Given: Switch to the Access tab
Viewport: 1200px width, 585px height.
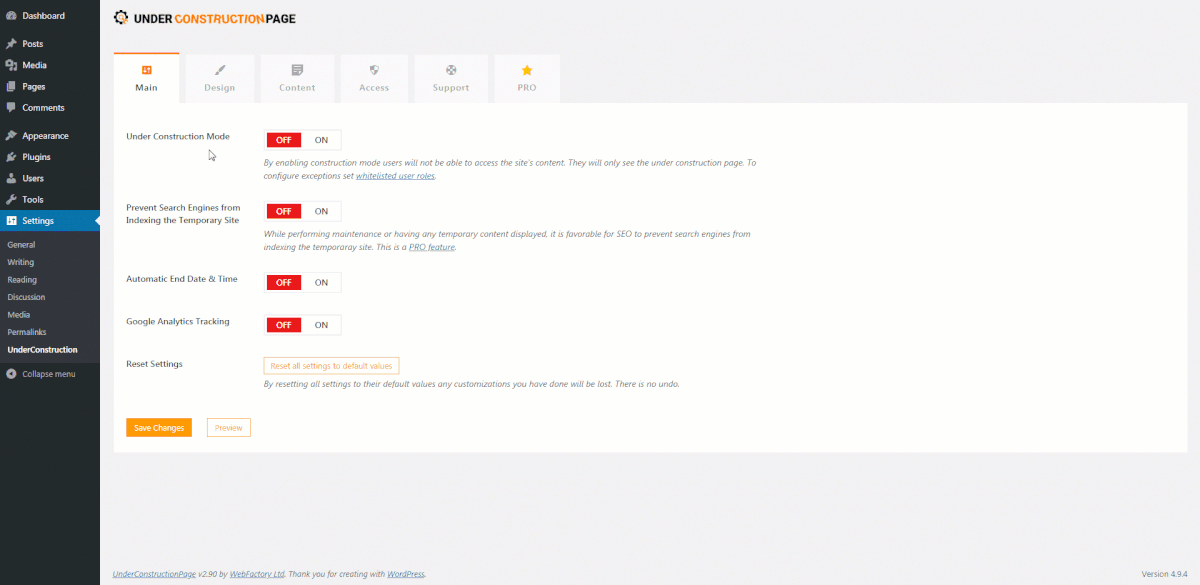Looking at the screenshot, I should pyautogui.click(x=374, y=79).
